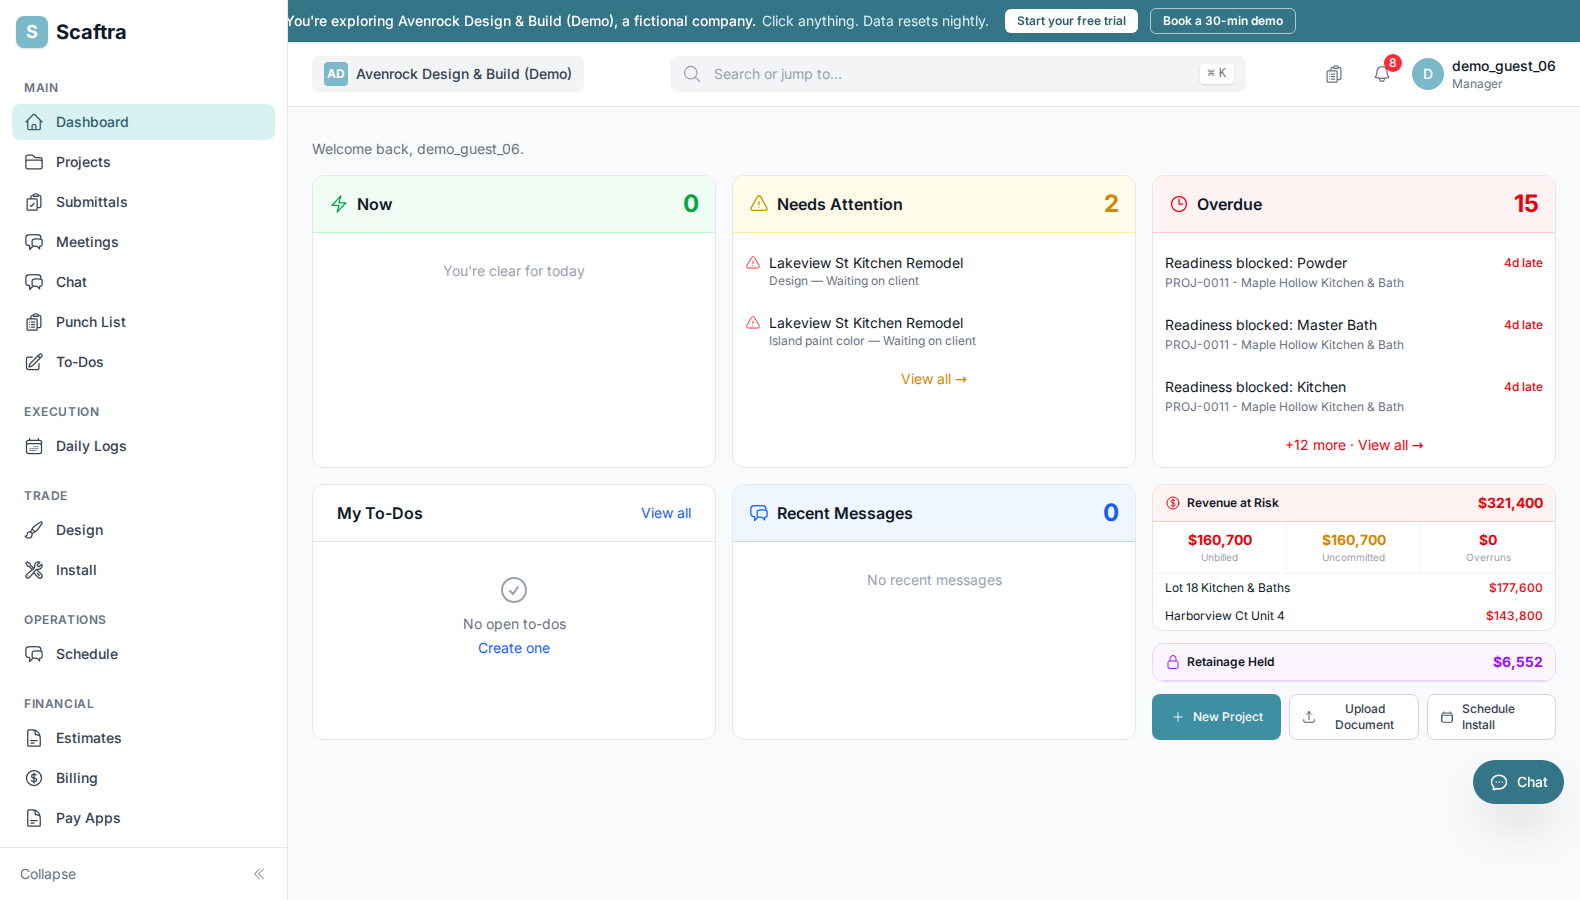Open Estimates menu item
The height and width of the screenshot is (900, 1580).
pyautogui.click(x=143, y=738)
